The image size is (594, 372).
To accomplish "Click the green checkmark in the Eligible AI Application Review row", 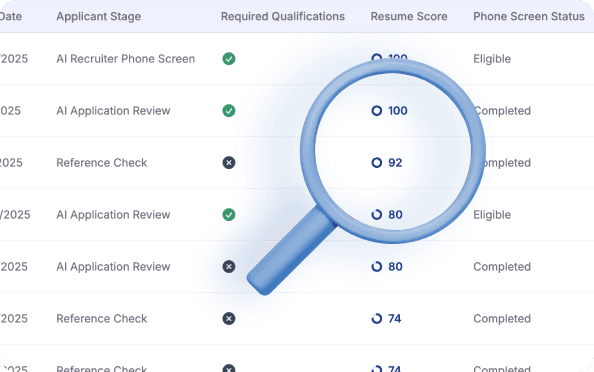I will click(229, 214).
